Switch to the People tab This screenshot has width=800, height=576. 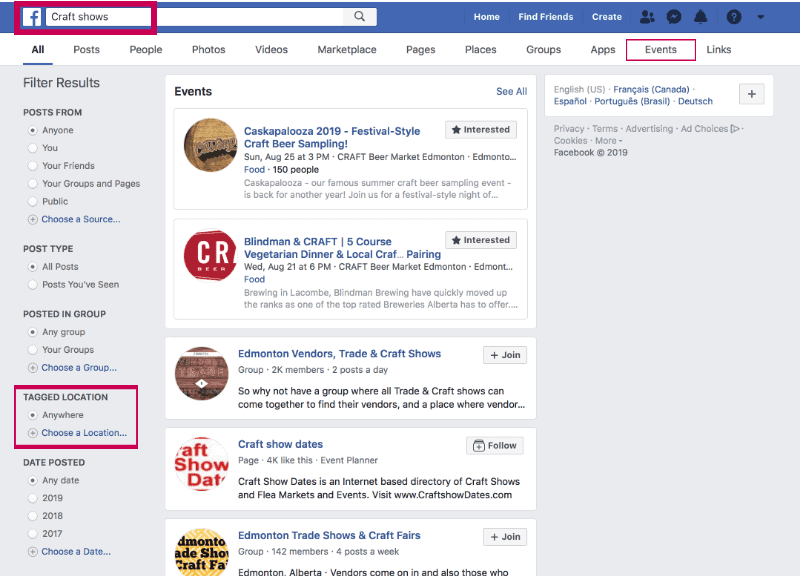point(145,49)
